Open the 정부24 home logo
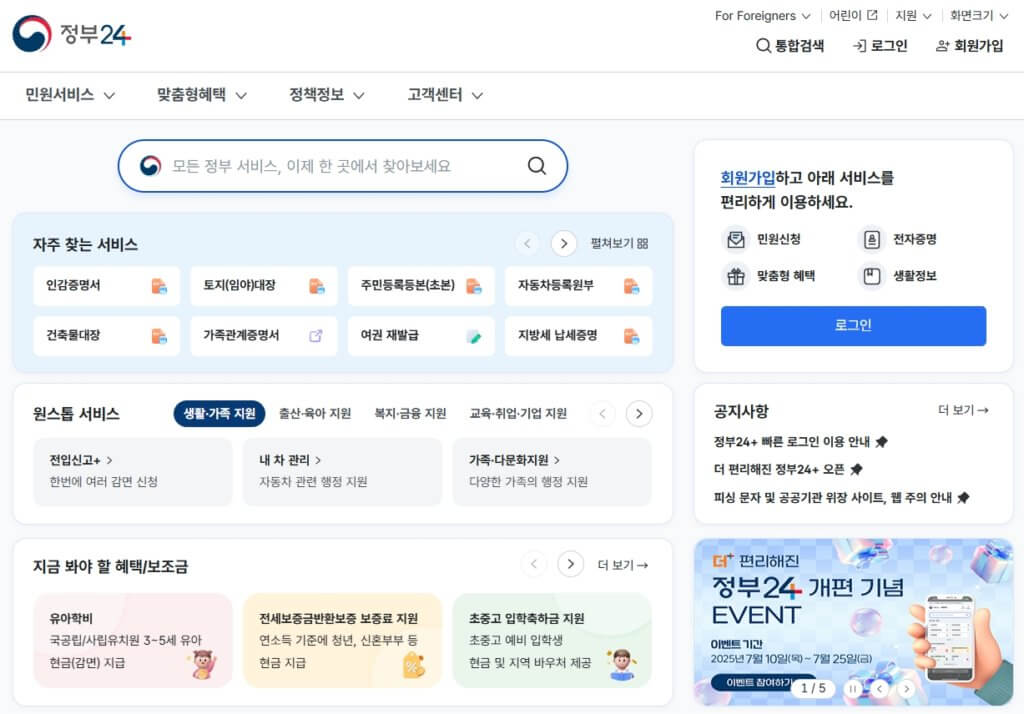1024x714 pixels. coord(72,33)
